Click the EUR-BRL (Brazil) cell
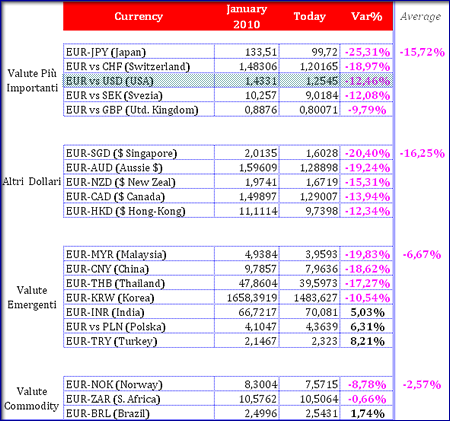 139,413
